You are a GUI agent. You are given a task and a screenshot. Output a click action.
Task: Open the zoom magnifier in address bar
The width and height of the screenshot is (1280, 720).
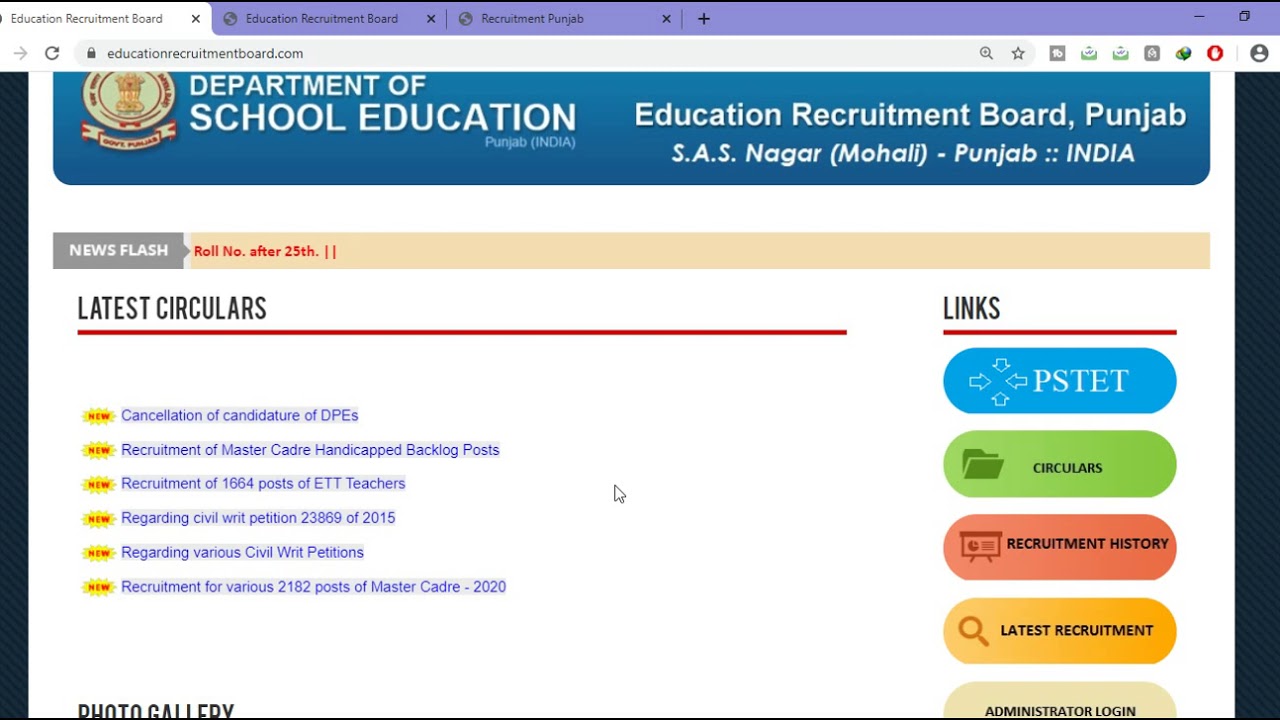click(986, 53)
